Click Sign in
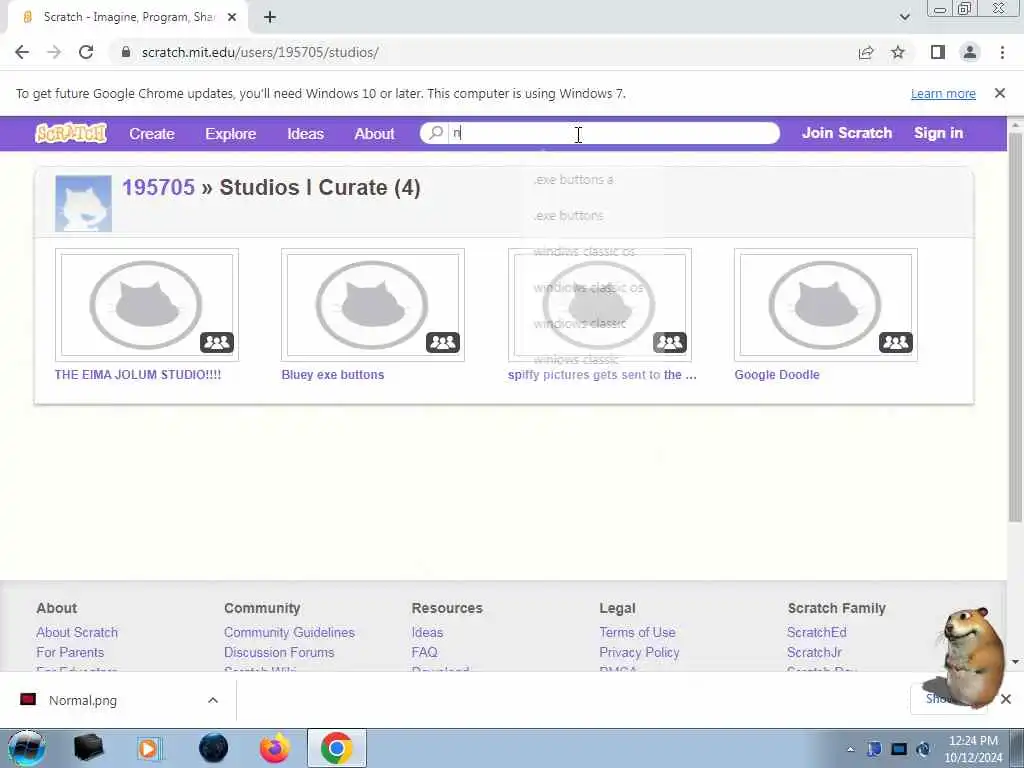The image size is (1024, 768). pos(938,133)
